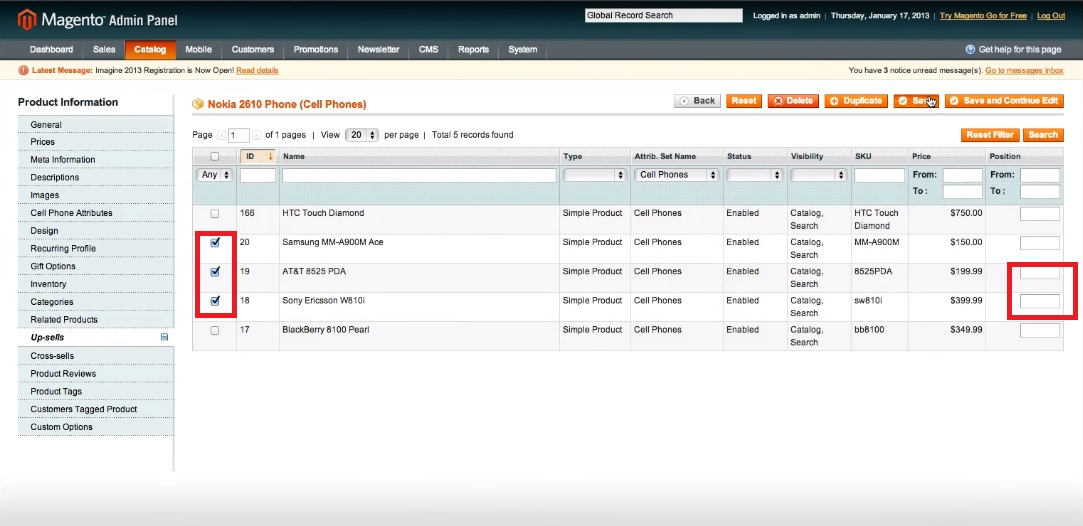The image size is (1083, 526).
Task: Open the per-page View count dropdown
Action: pos(363,135)
